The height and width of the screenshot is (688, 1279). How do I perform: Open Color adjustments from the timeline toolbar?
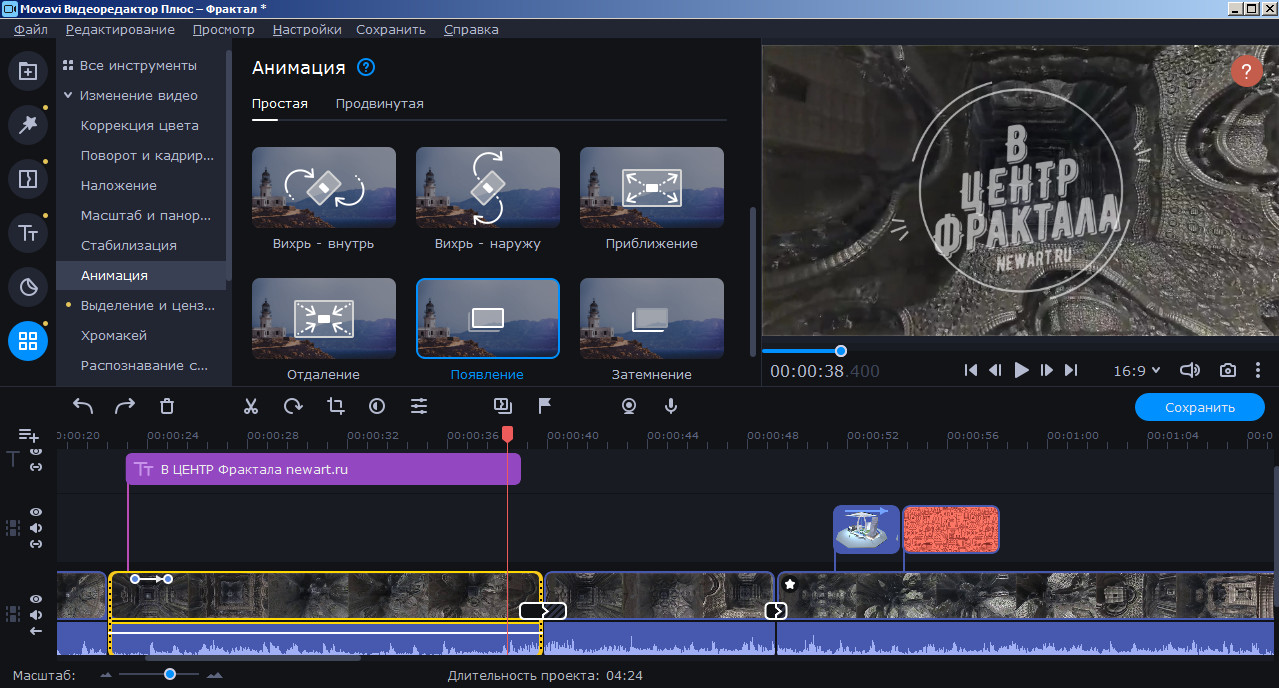click(377, 406)
